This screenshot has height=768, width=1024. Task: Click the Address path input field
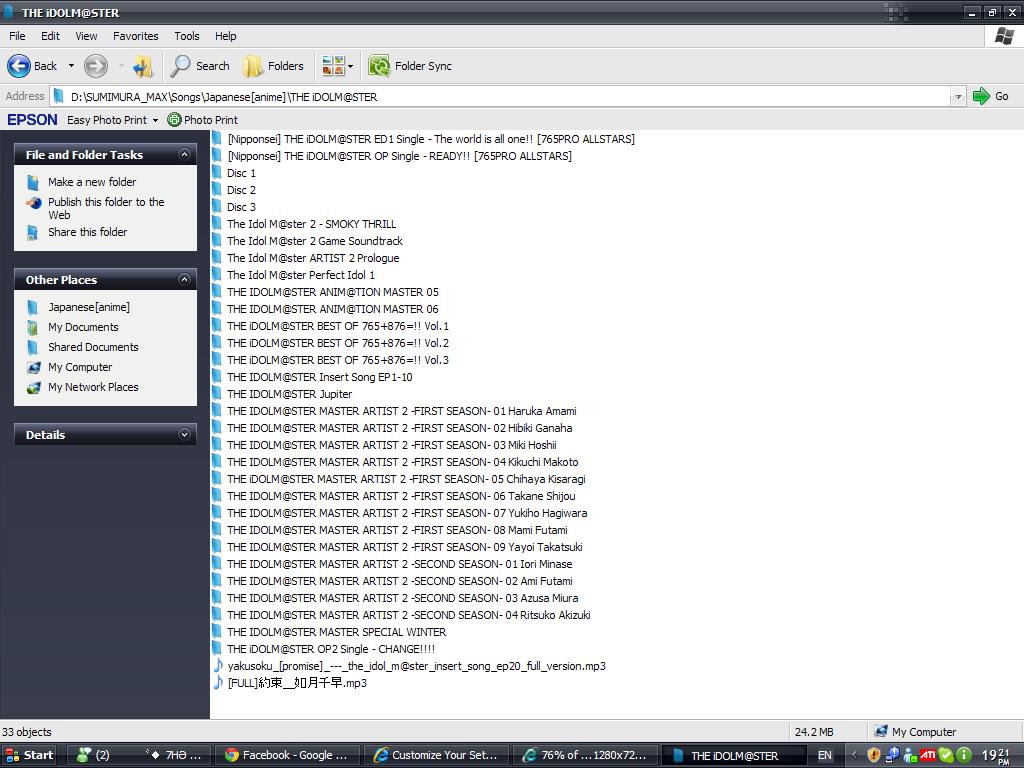500,97
